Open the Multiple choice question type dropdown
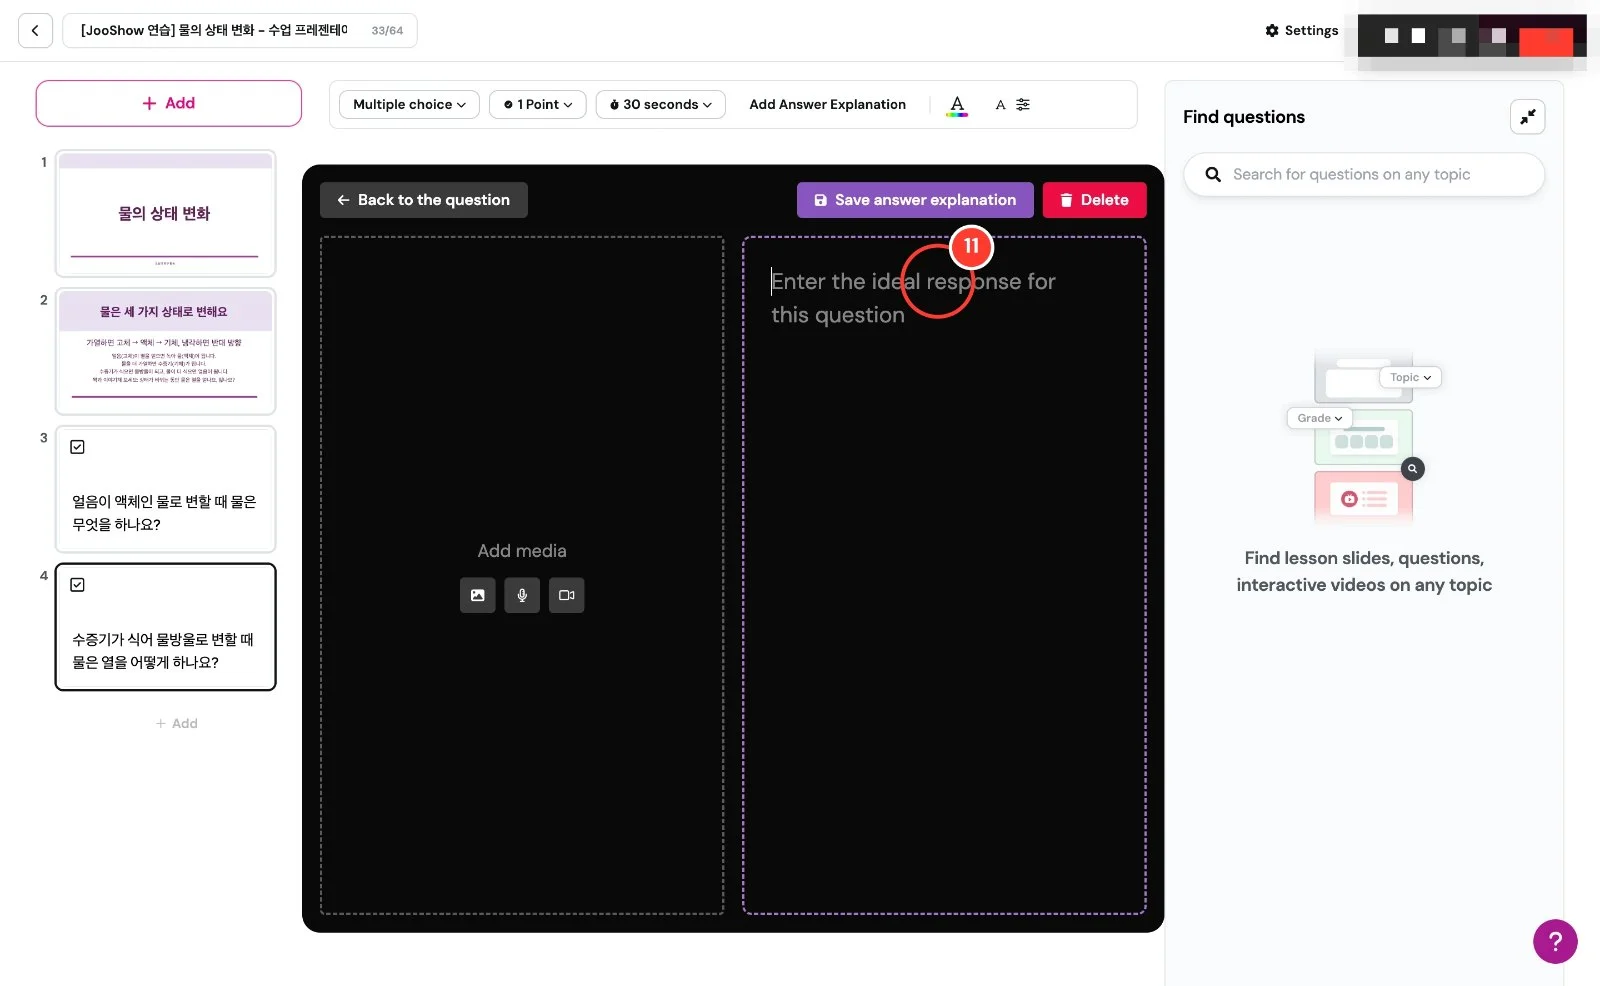1600x986 pixels. [x=409, y=104]
